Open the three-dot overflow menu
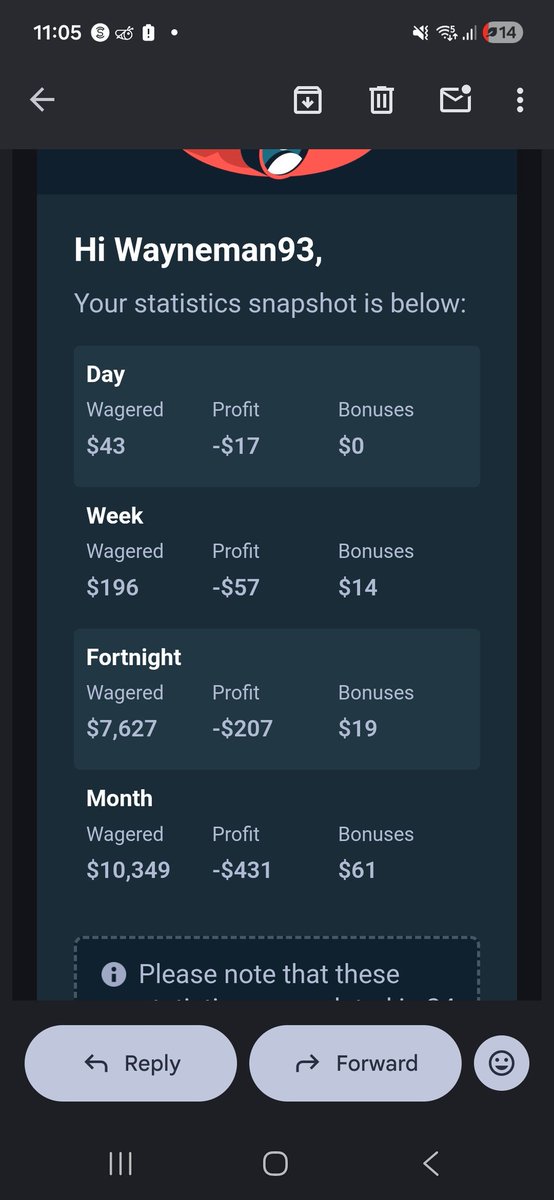The image size is (554, 1200). point(520,99)
